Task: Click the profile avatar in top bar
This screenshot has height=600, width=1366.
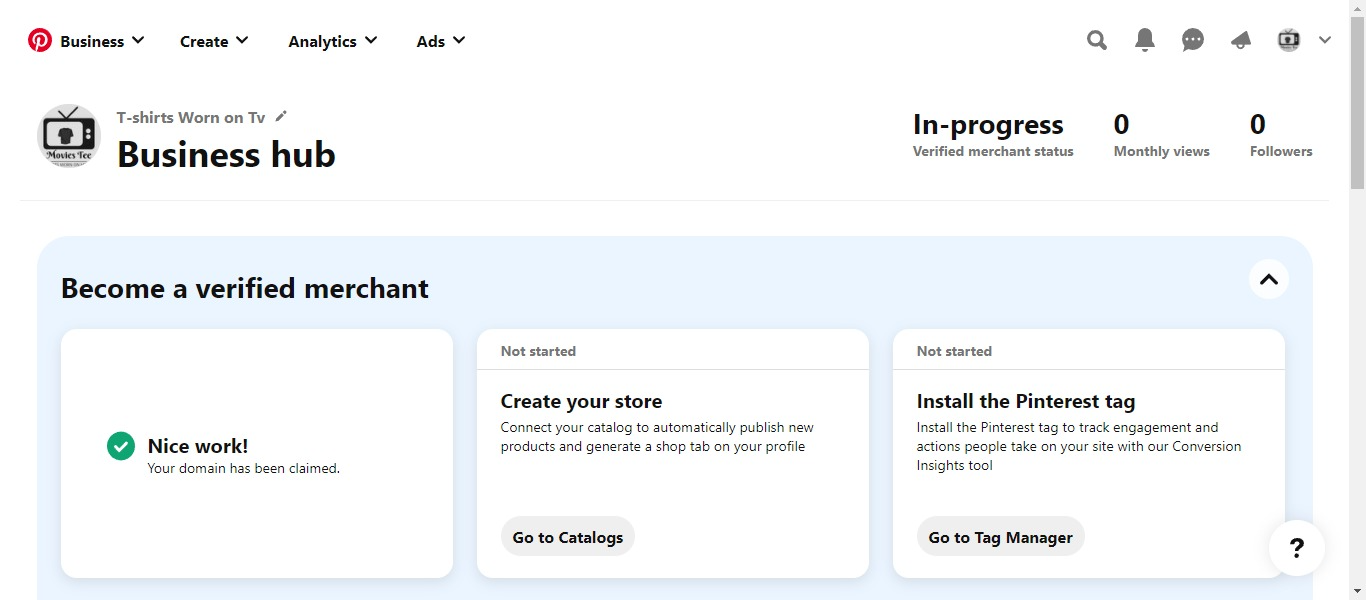Action: pyautogui.click(x=1289, y=41)
